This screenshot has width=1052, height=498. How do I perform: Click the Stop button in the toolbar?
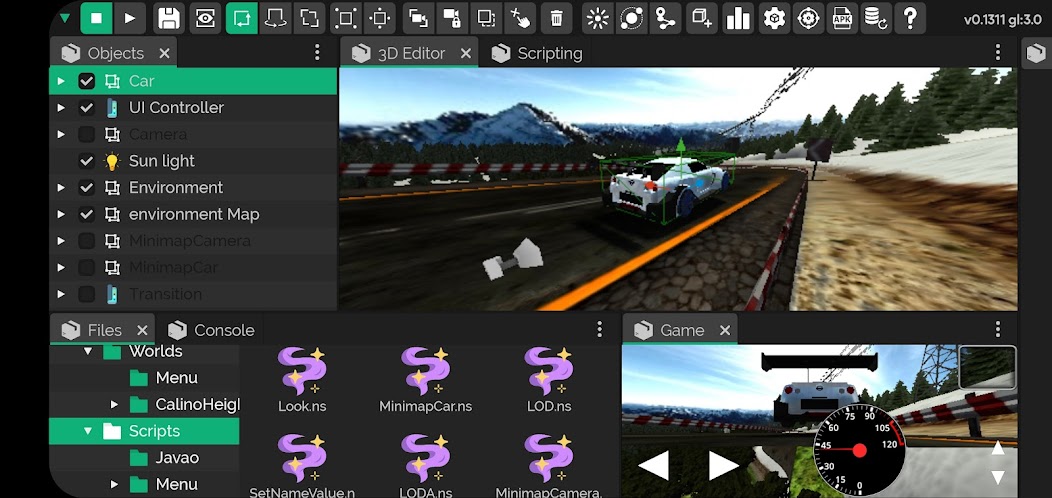(x=96, y=18)
